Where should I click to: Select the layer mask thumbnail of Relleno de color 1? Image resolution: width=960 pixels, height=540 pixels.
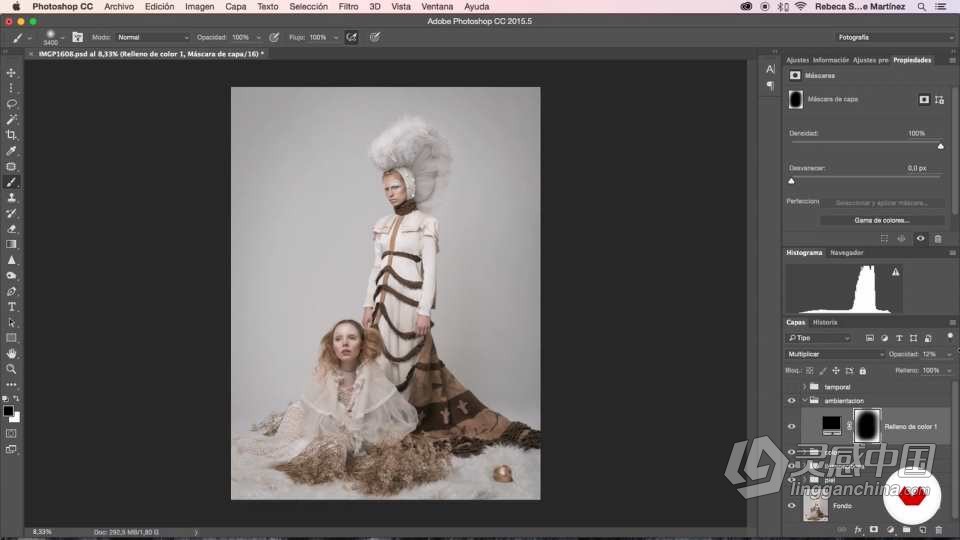tap(867, 426)
